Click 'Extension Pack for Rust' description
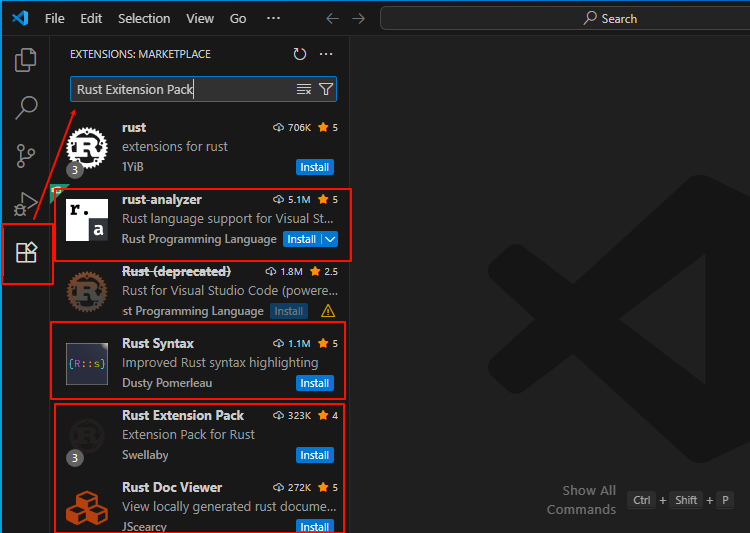 (188, 434)
